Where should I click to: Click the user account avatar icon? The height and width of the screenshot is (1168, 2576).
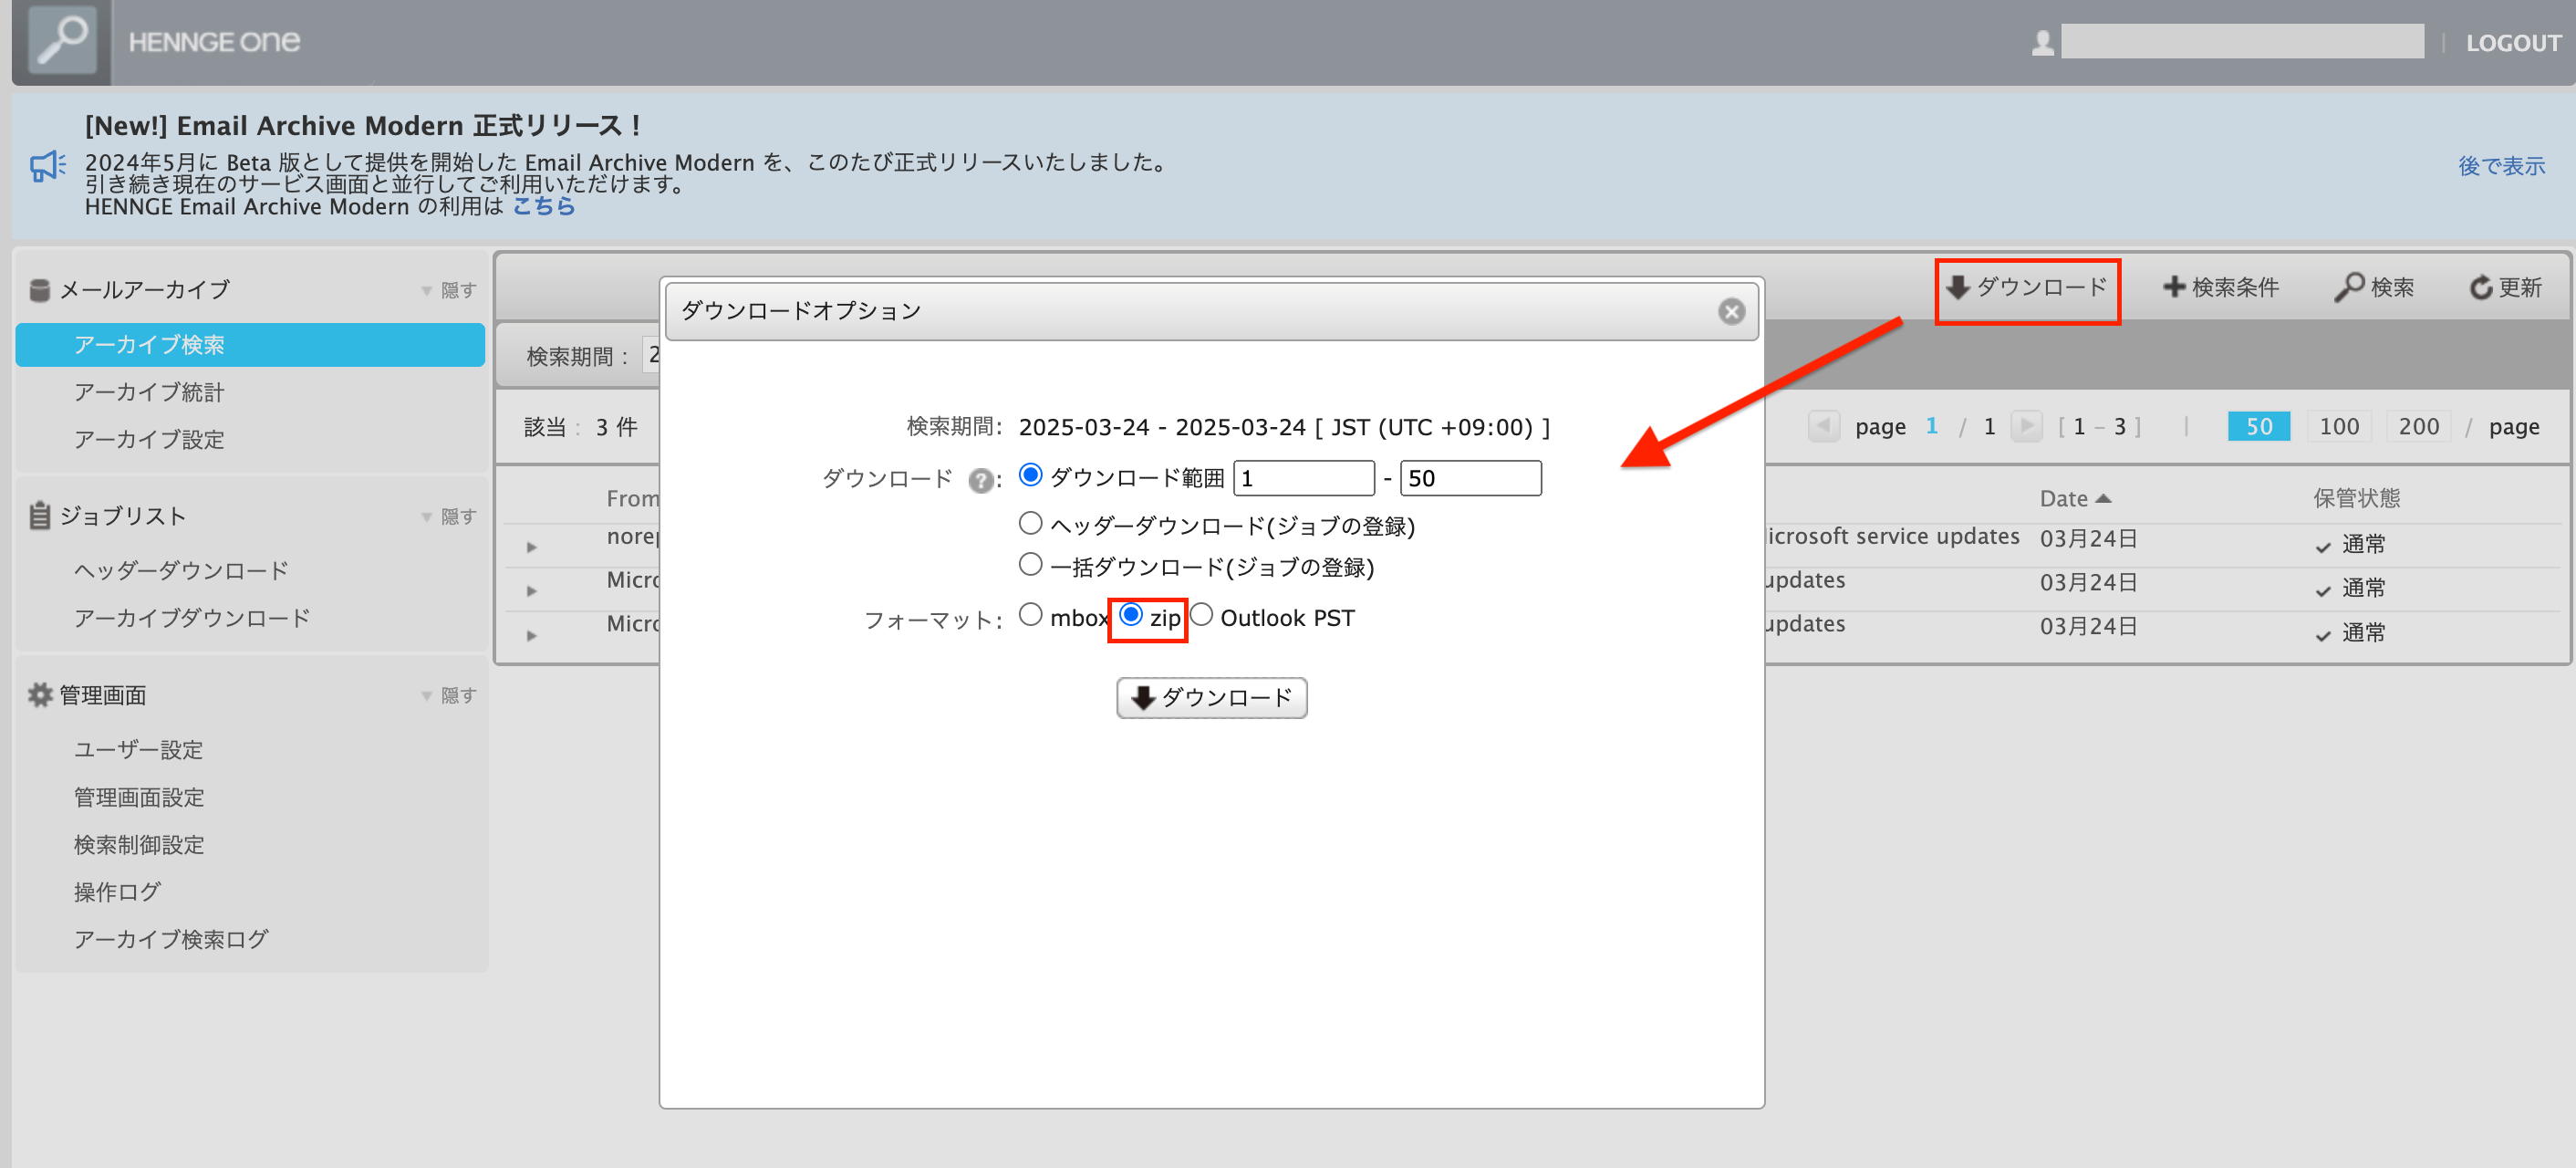pyautogui.click(x=2043, y=43)
